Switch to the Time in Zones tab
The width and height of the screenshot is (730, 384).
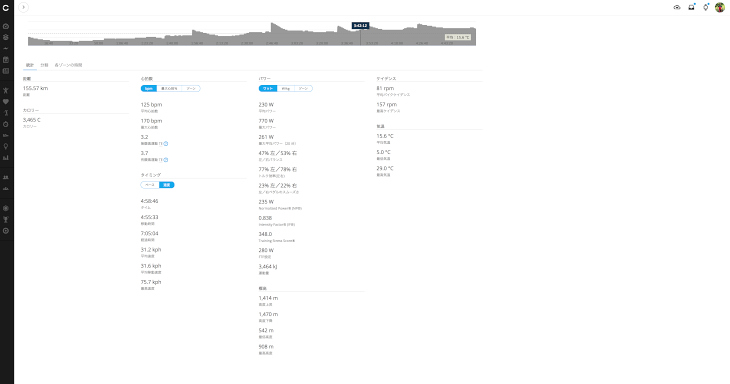click(68, 65)
